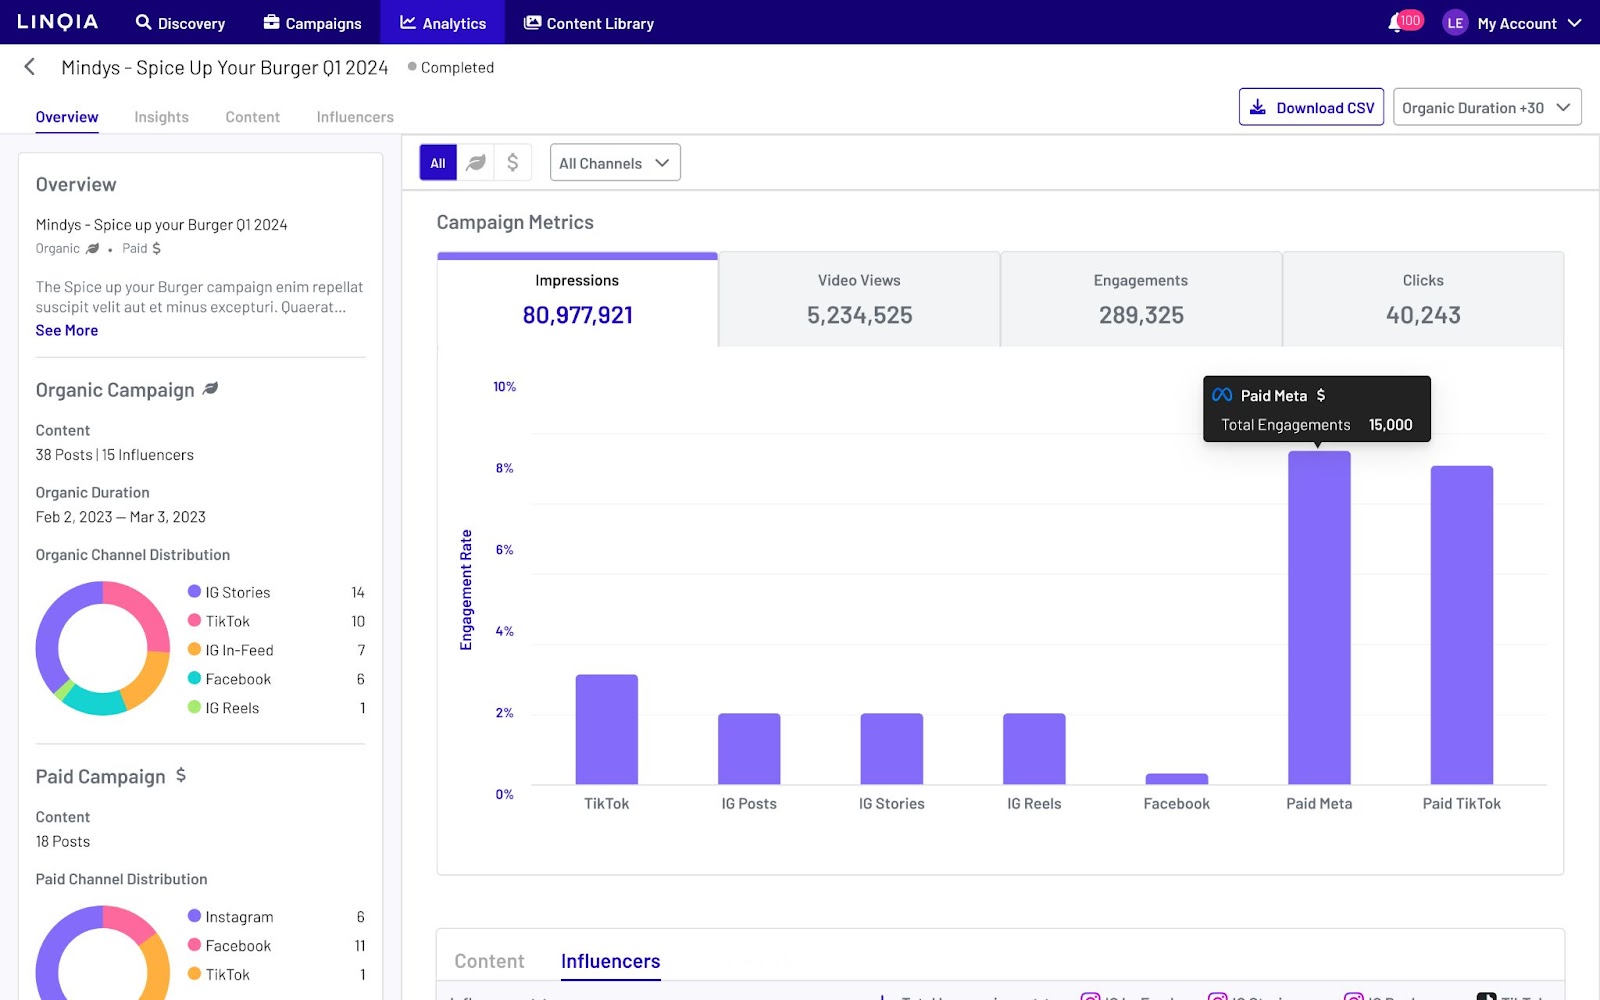Viewport: 1600px width, 1000px height.
Task: Click the Campaigns briefcase icon
Action: (271, 22)
